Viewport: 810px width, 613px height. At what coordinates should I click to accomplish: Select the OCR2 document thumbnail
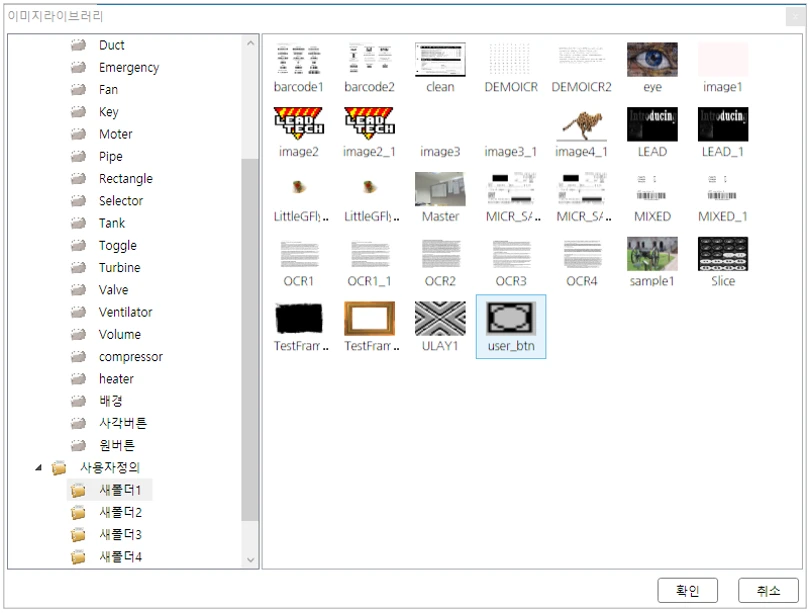[440, 254]
